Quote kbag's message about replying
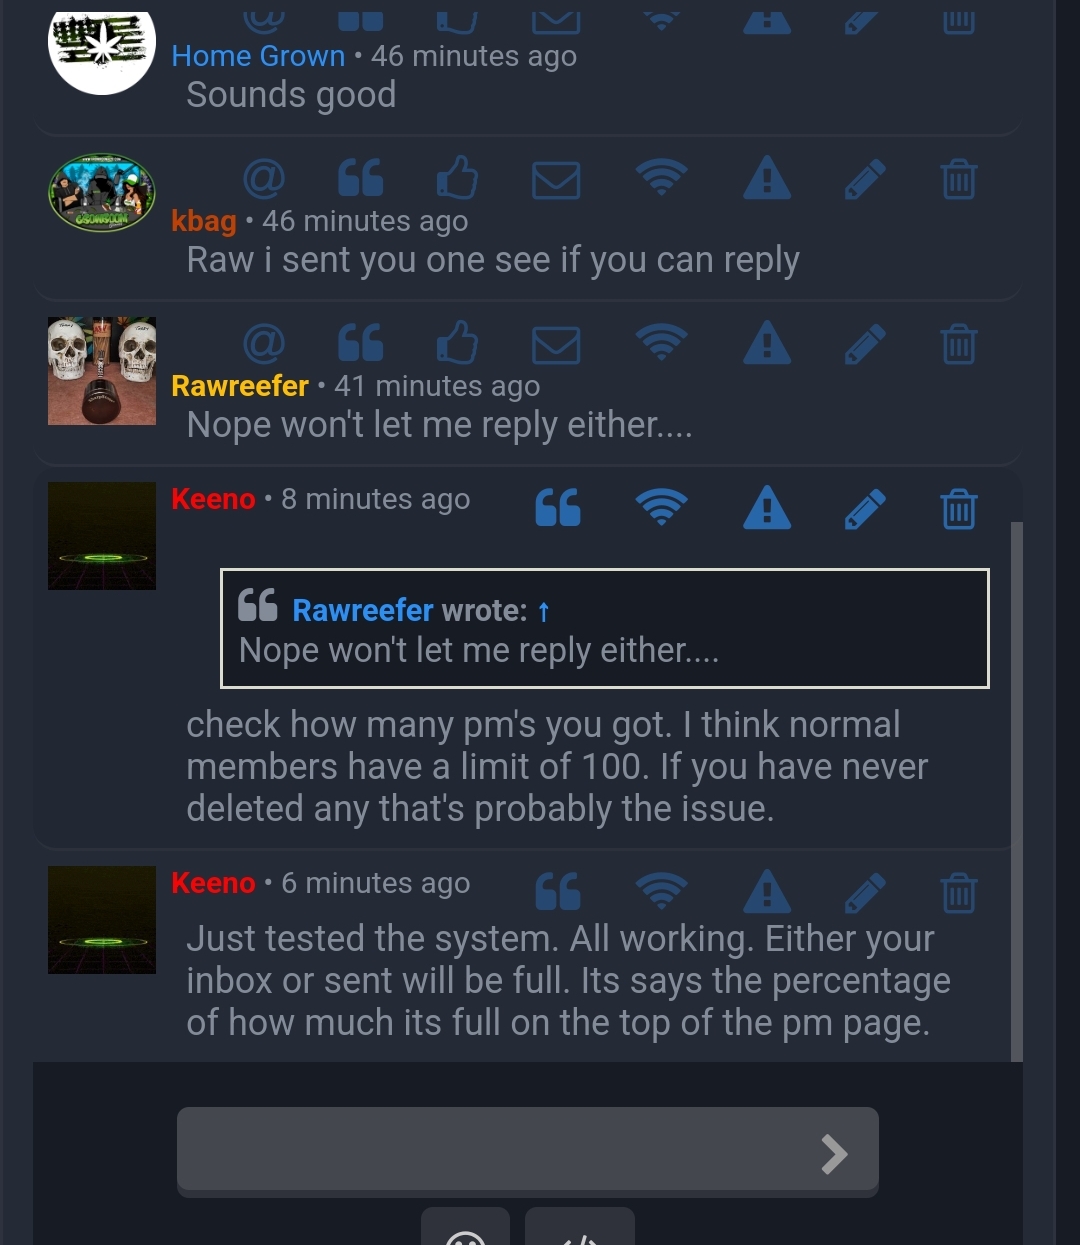 [x=361, y=178]
